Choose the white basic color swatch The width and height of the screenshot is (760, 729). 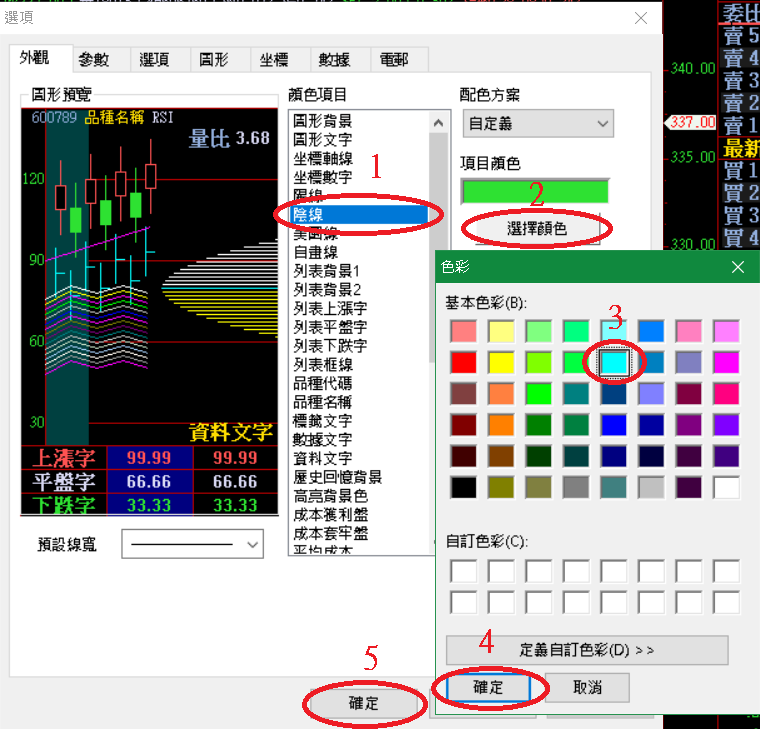coord(727,487)
